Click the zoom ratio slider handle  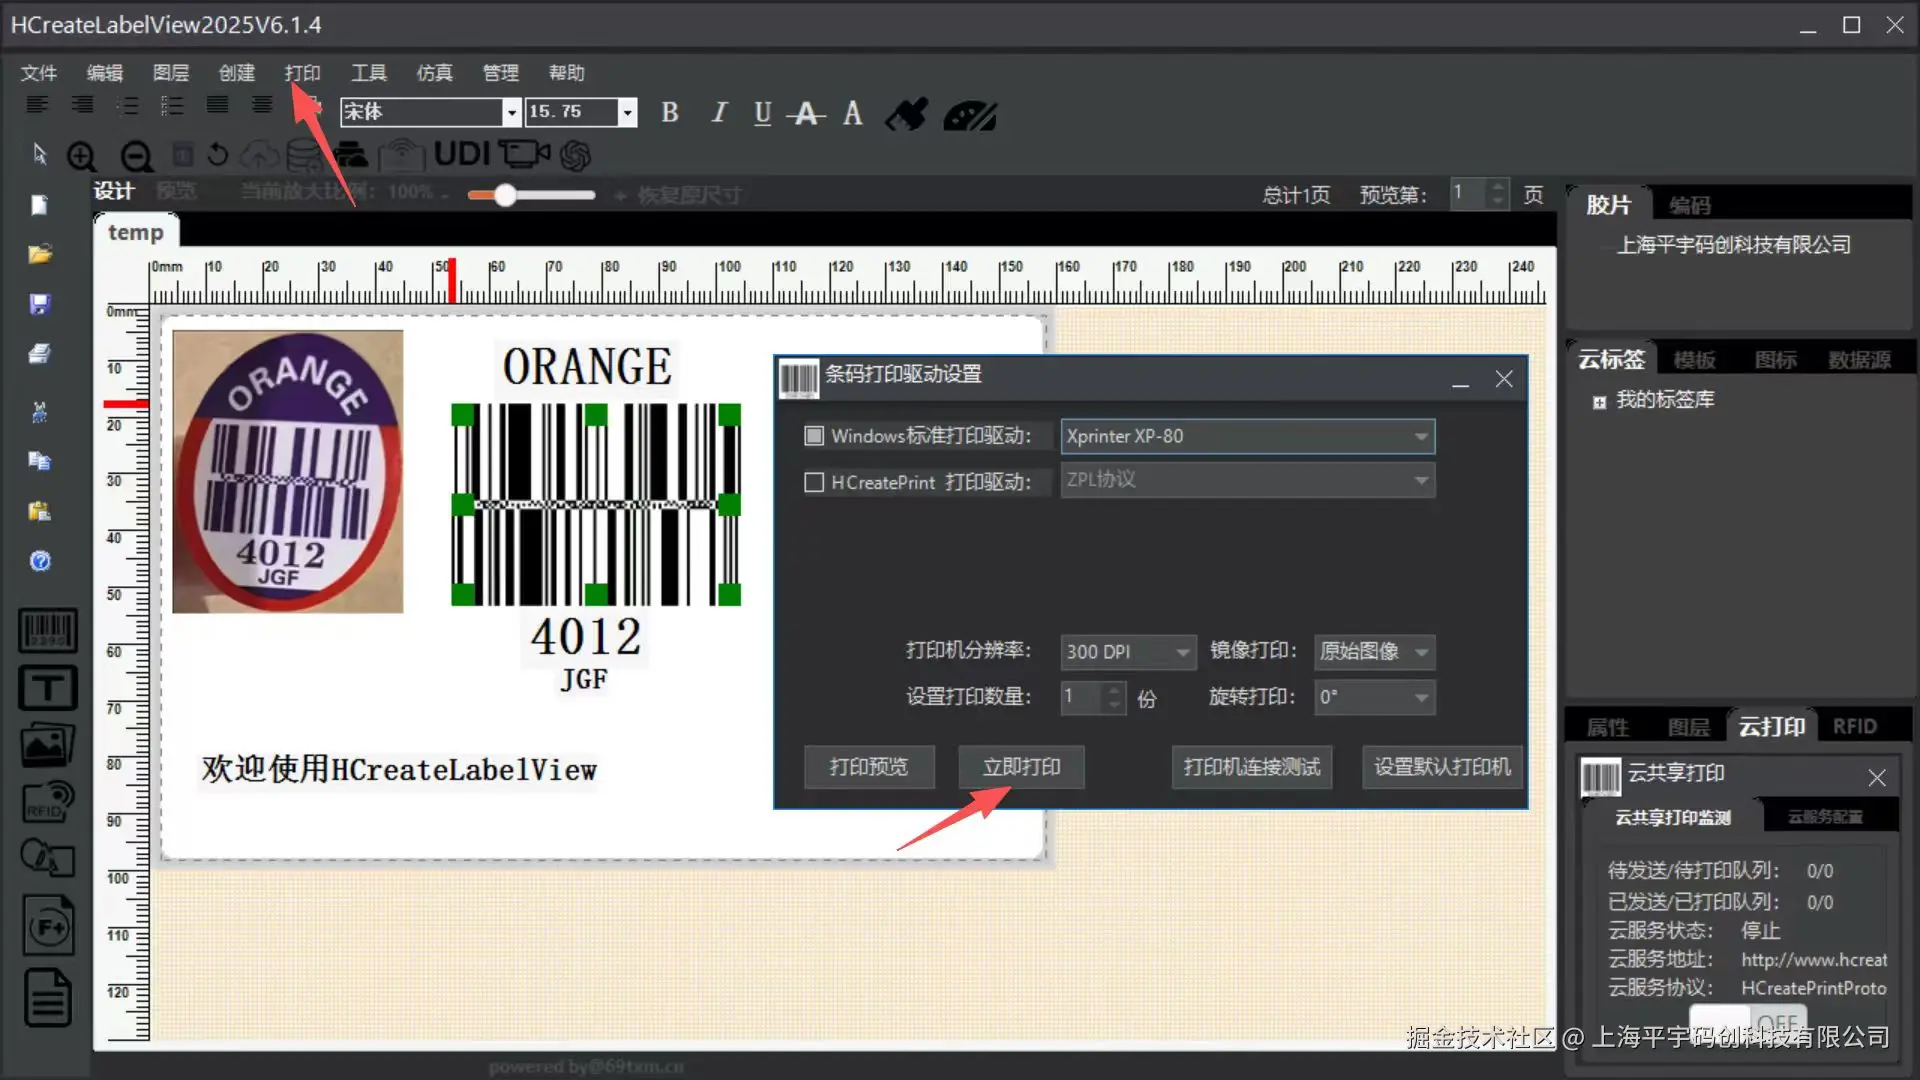click(505, 195)
